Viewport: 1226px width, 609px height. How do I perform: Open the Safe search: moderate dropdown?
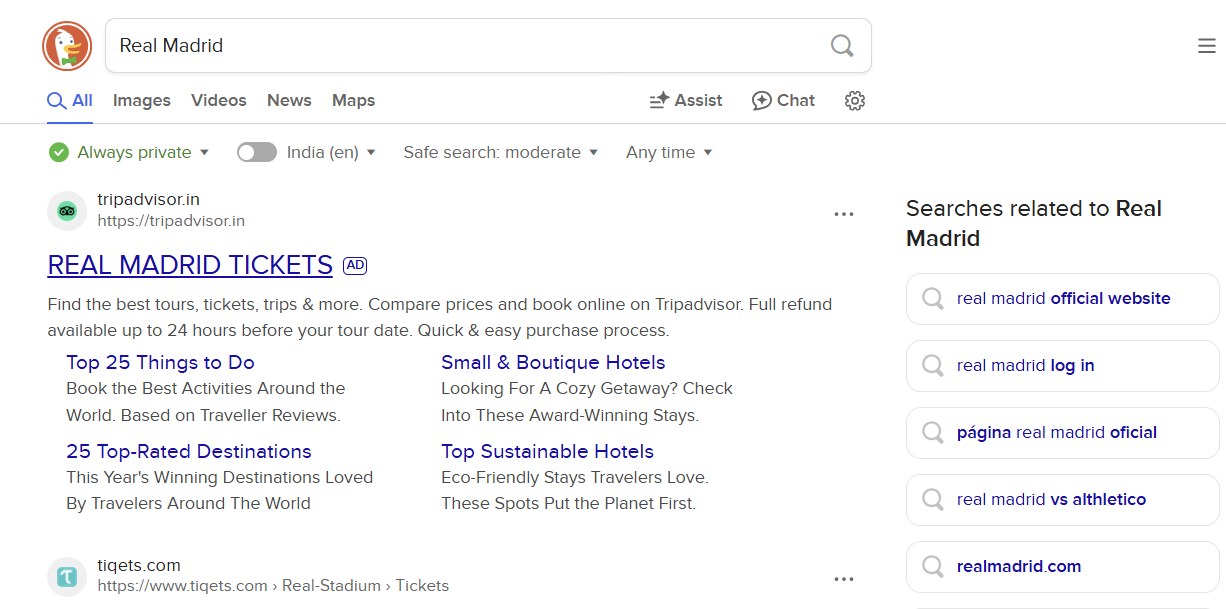pos(500,152)
